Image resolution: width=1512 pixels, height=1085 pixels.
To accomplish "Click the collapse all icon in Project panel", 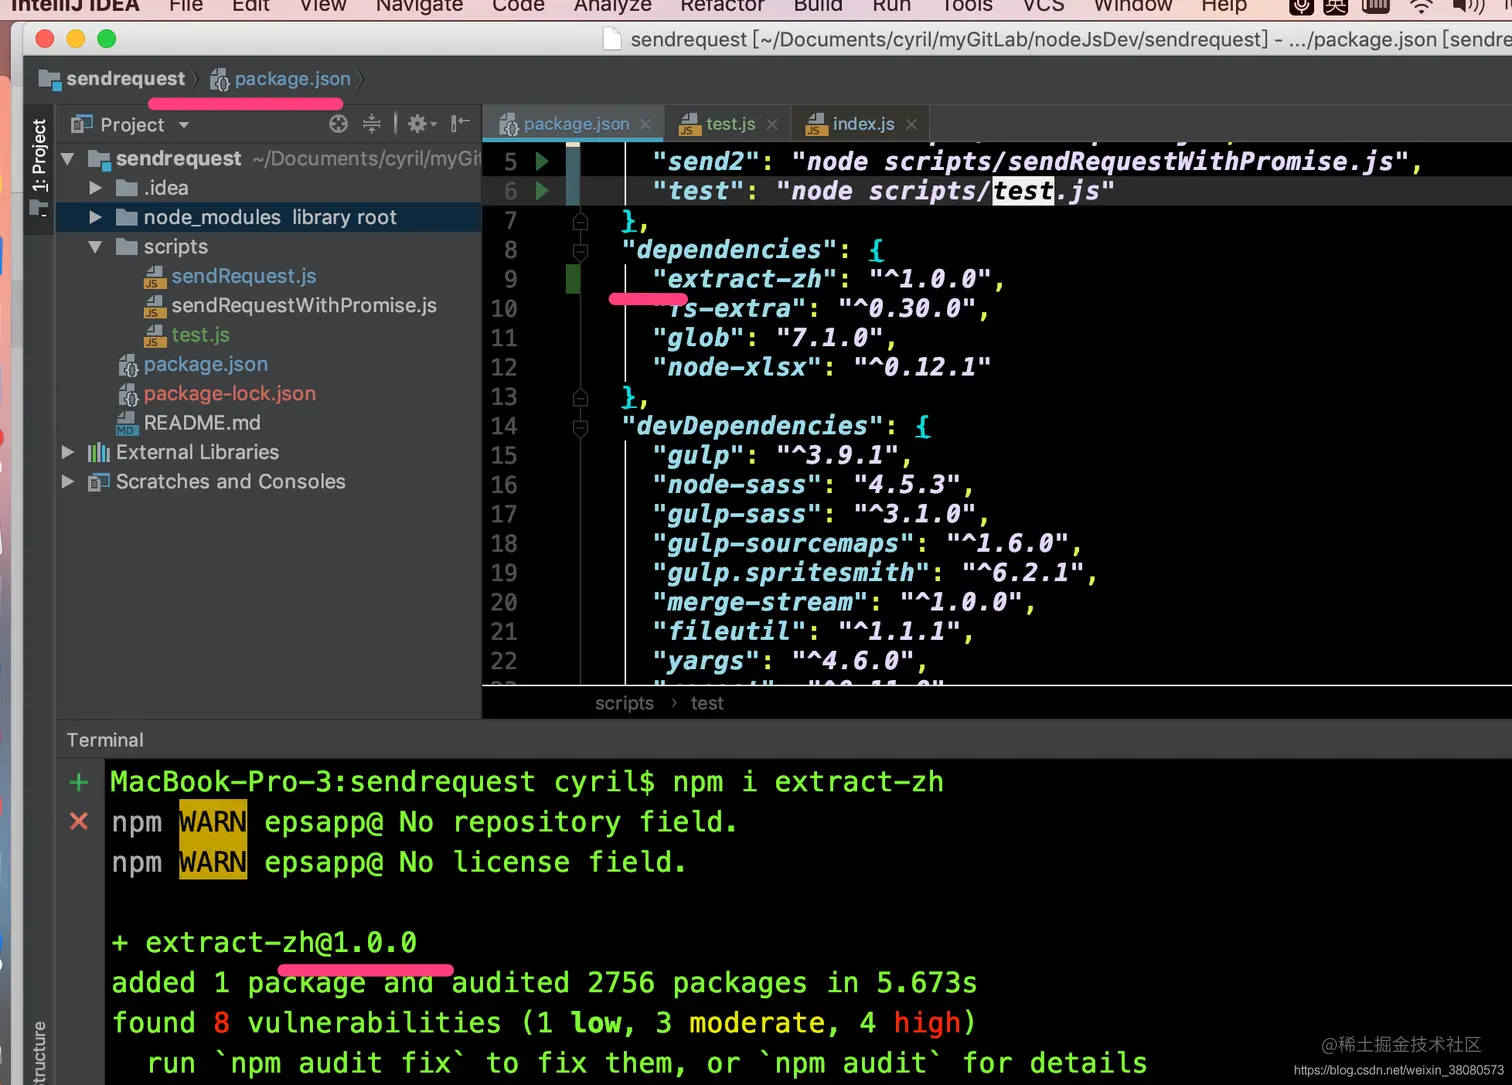I will pyautogui.click(x=372, y=124).
